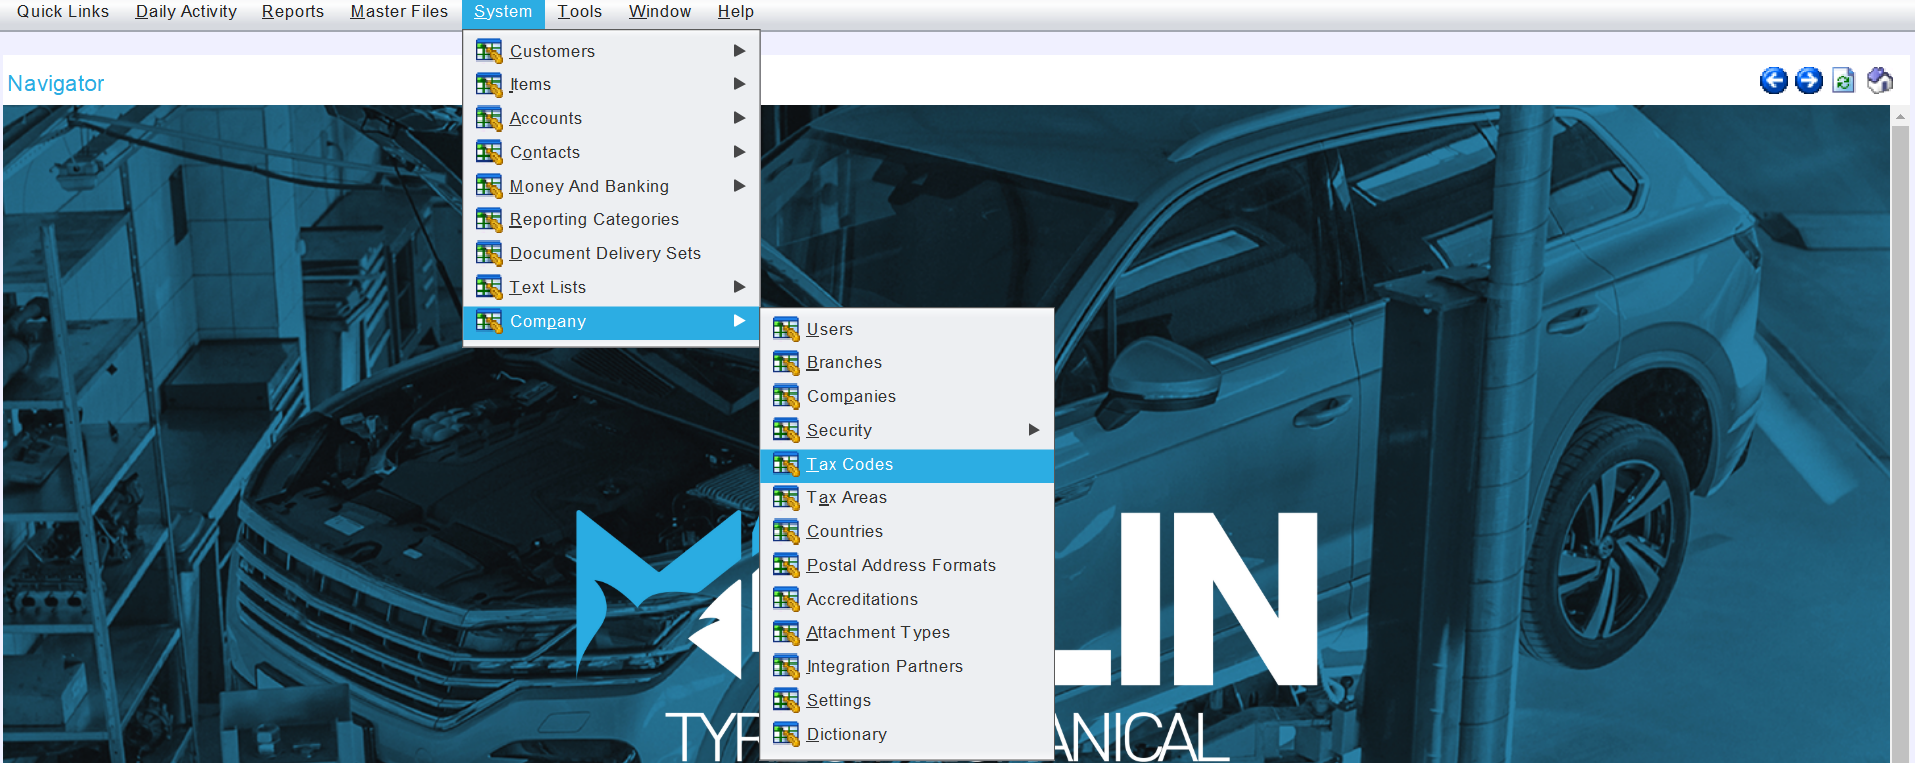Expand the Customers submenu arrow

click(x=739, y=51)
